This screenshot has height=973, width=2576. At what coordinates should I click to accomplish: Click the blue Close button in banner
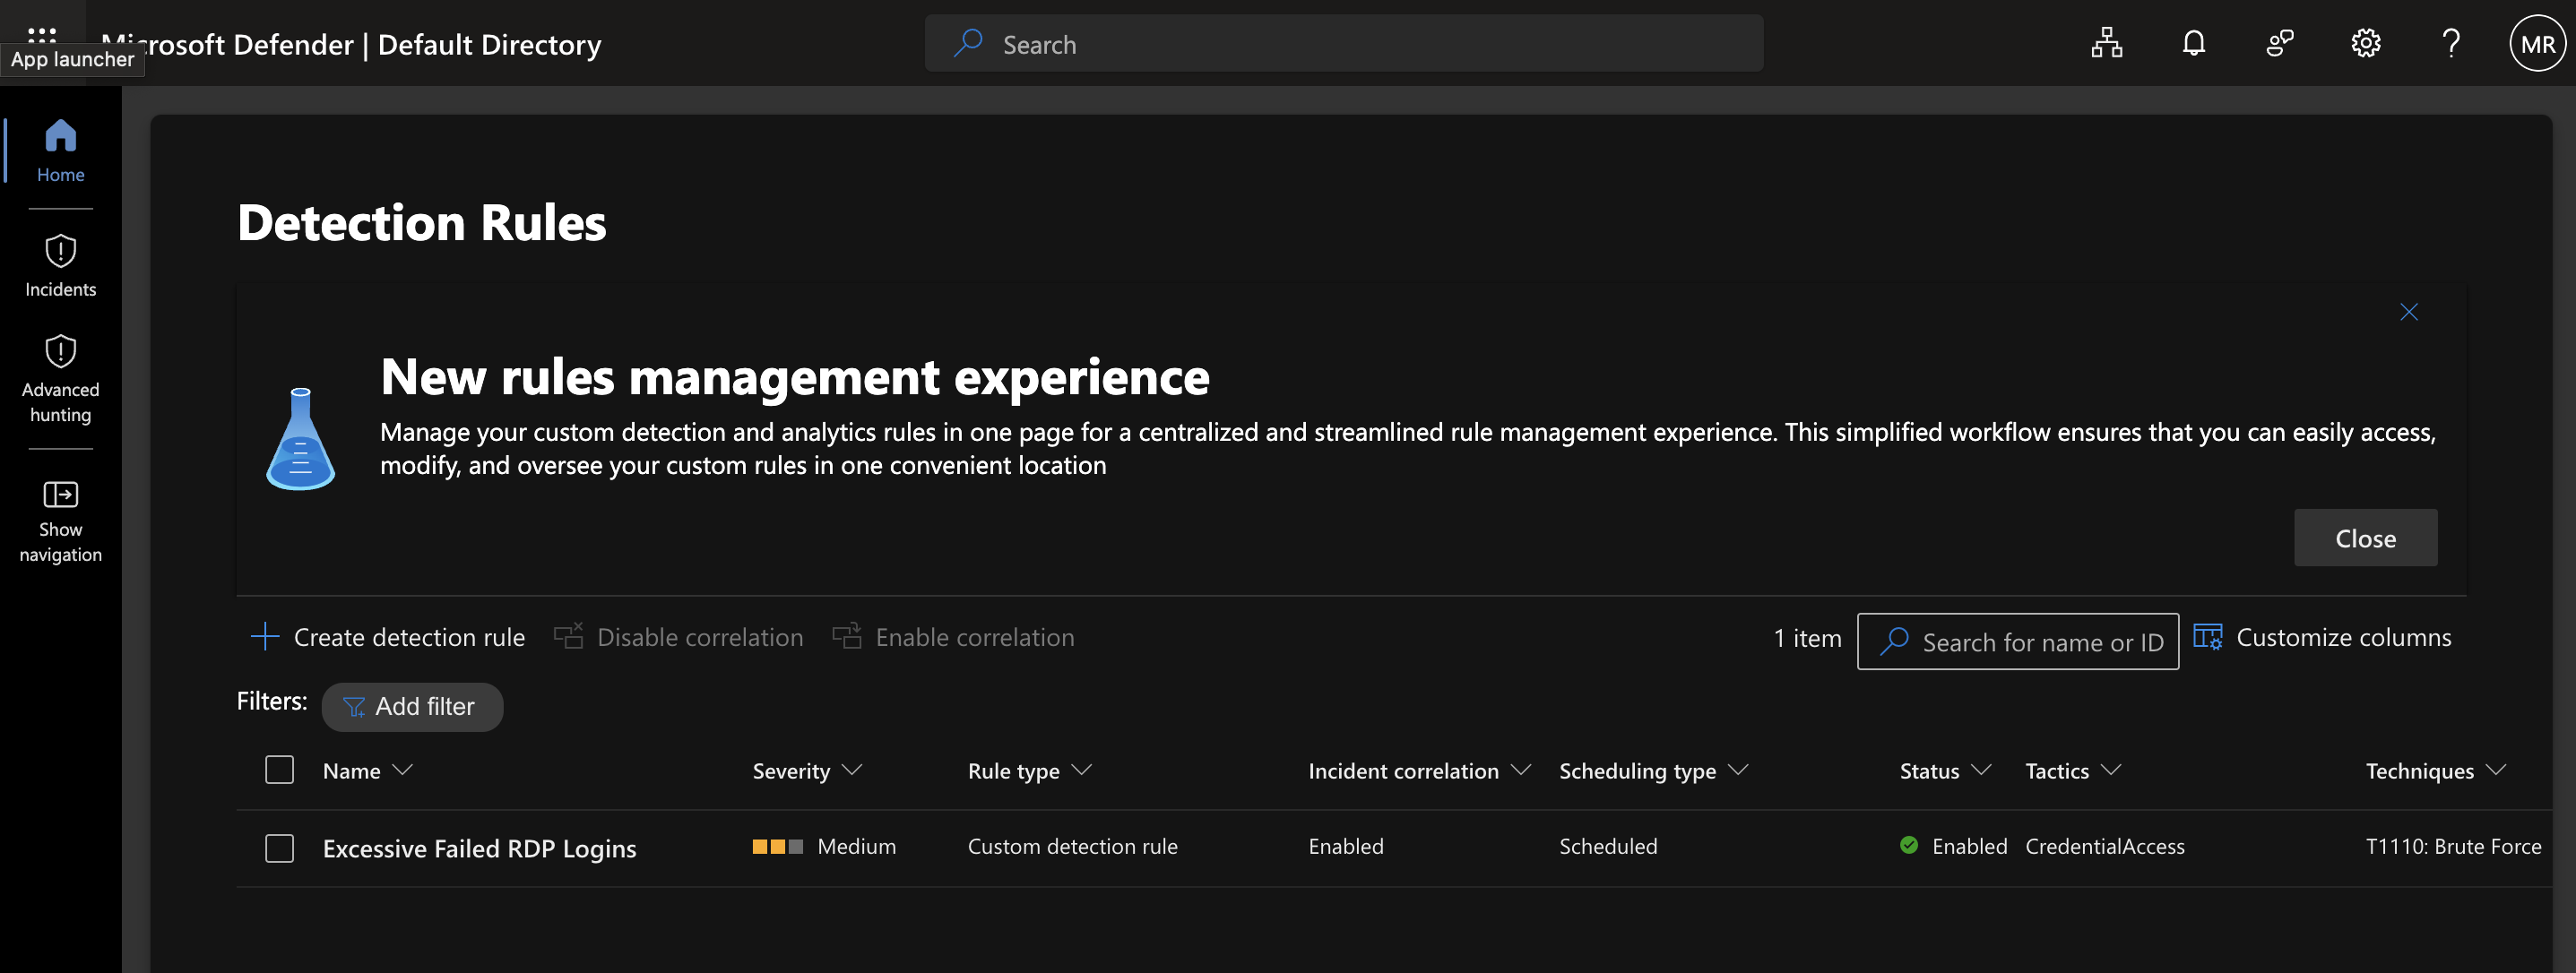[2365, 538]
